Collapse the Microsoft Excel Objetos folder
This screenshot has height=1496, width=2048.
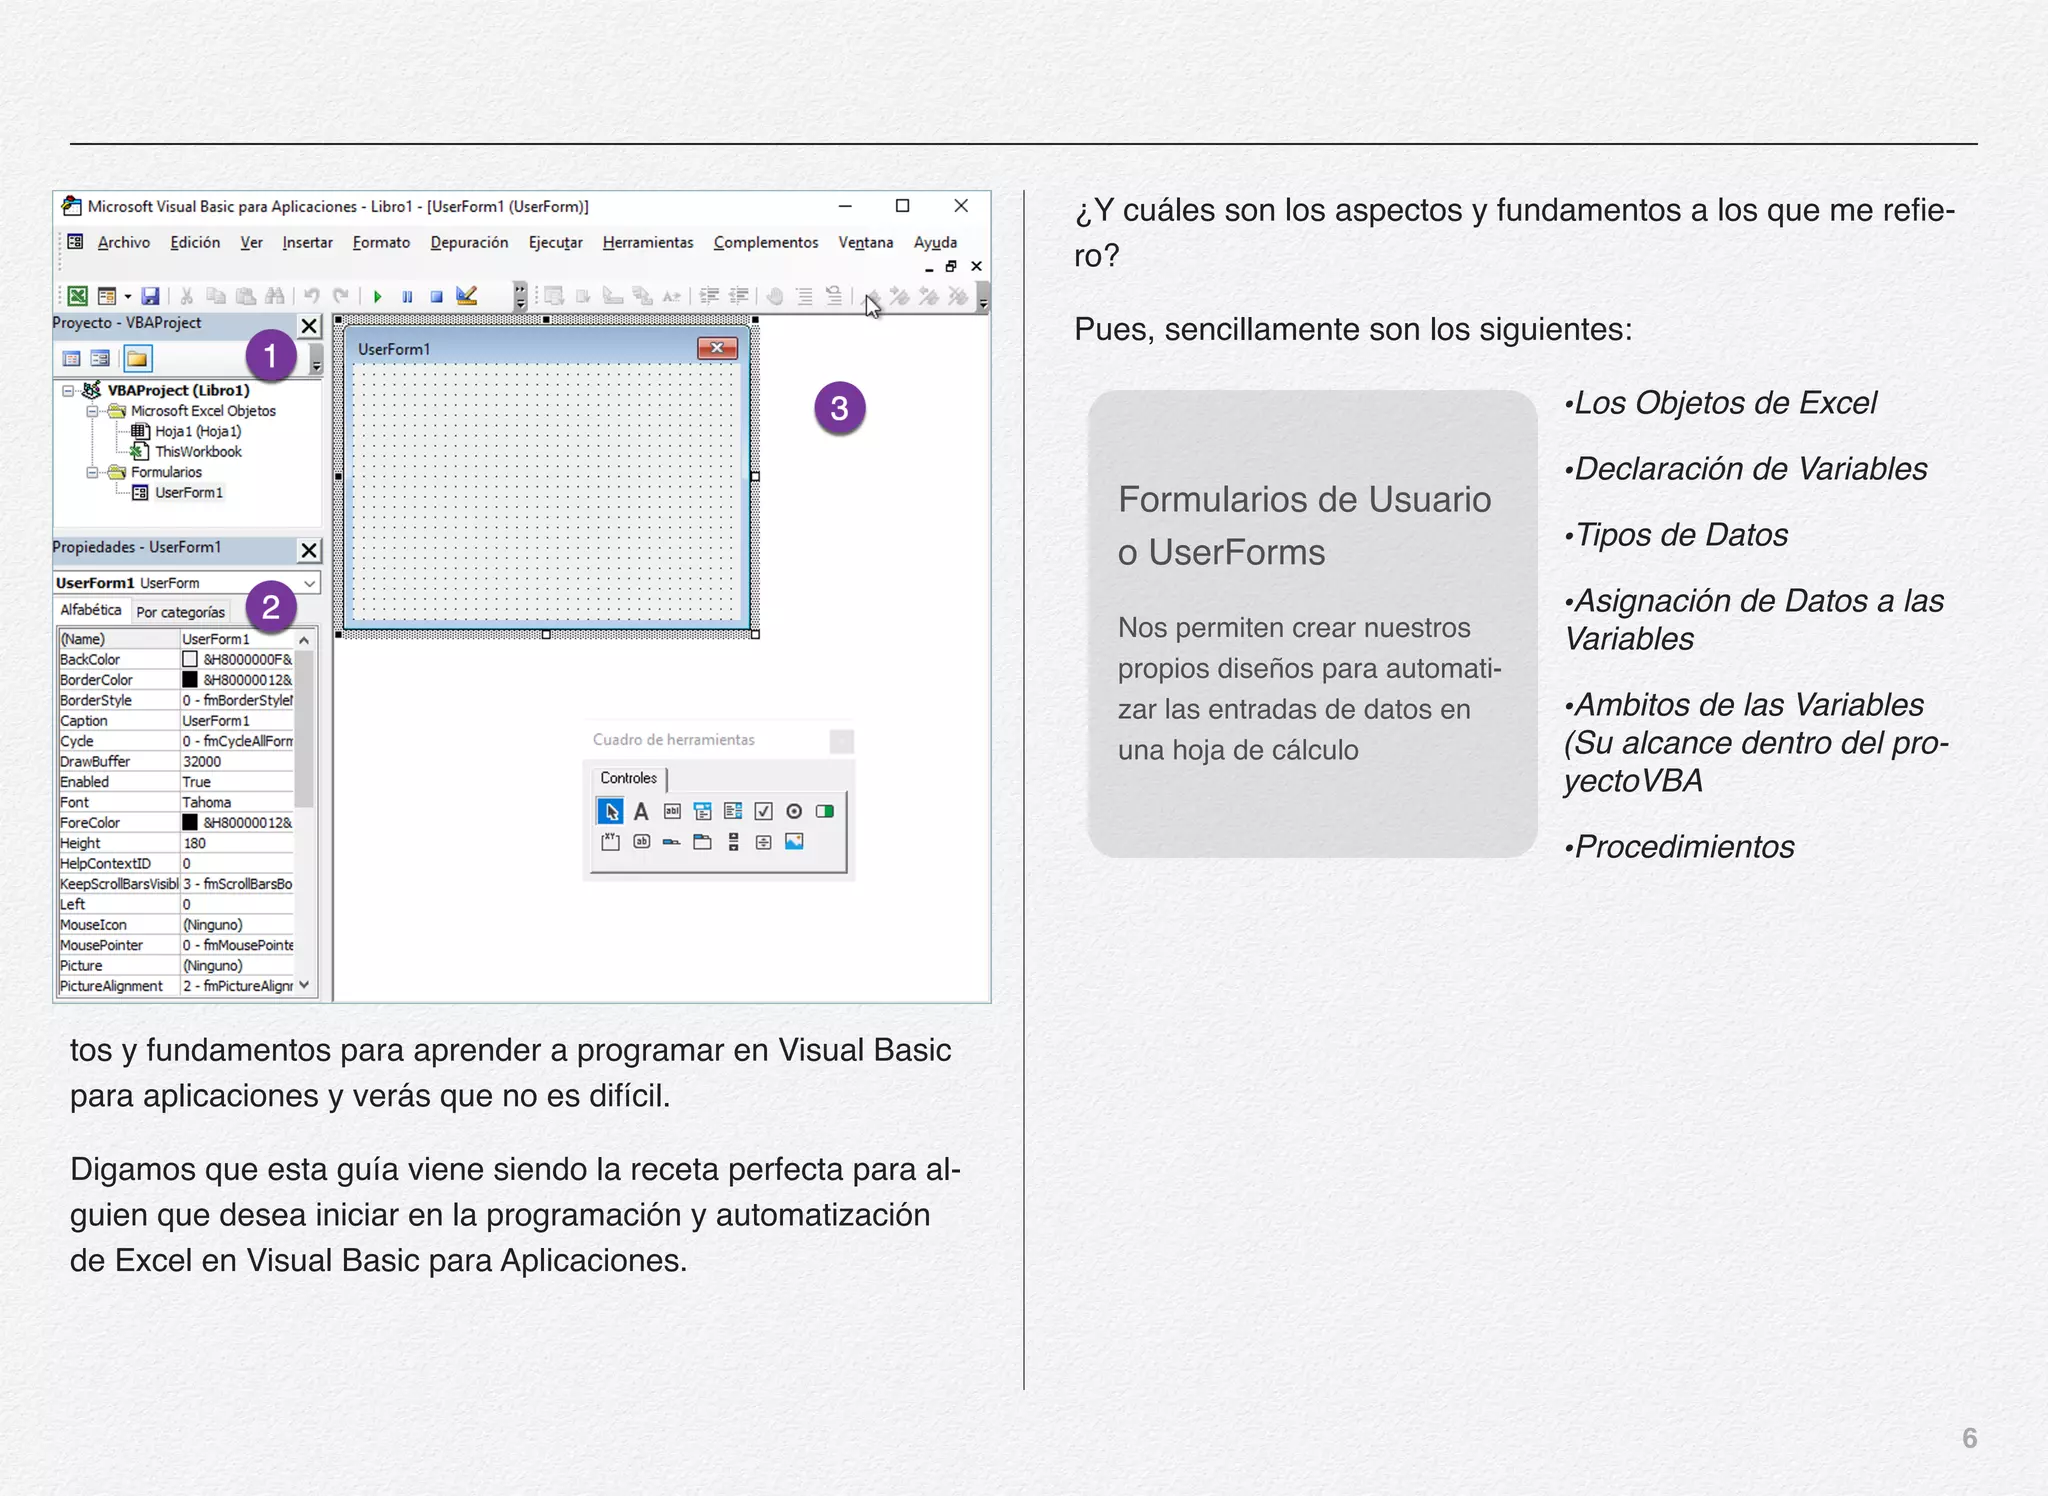(92, 411)
